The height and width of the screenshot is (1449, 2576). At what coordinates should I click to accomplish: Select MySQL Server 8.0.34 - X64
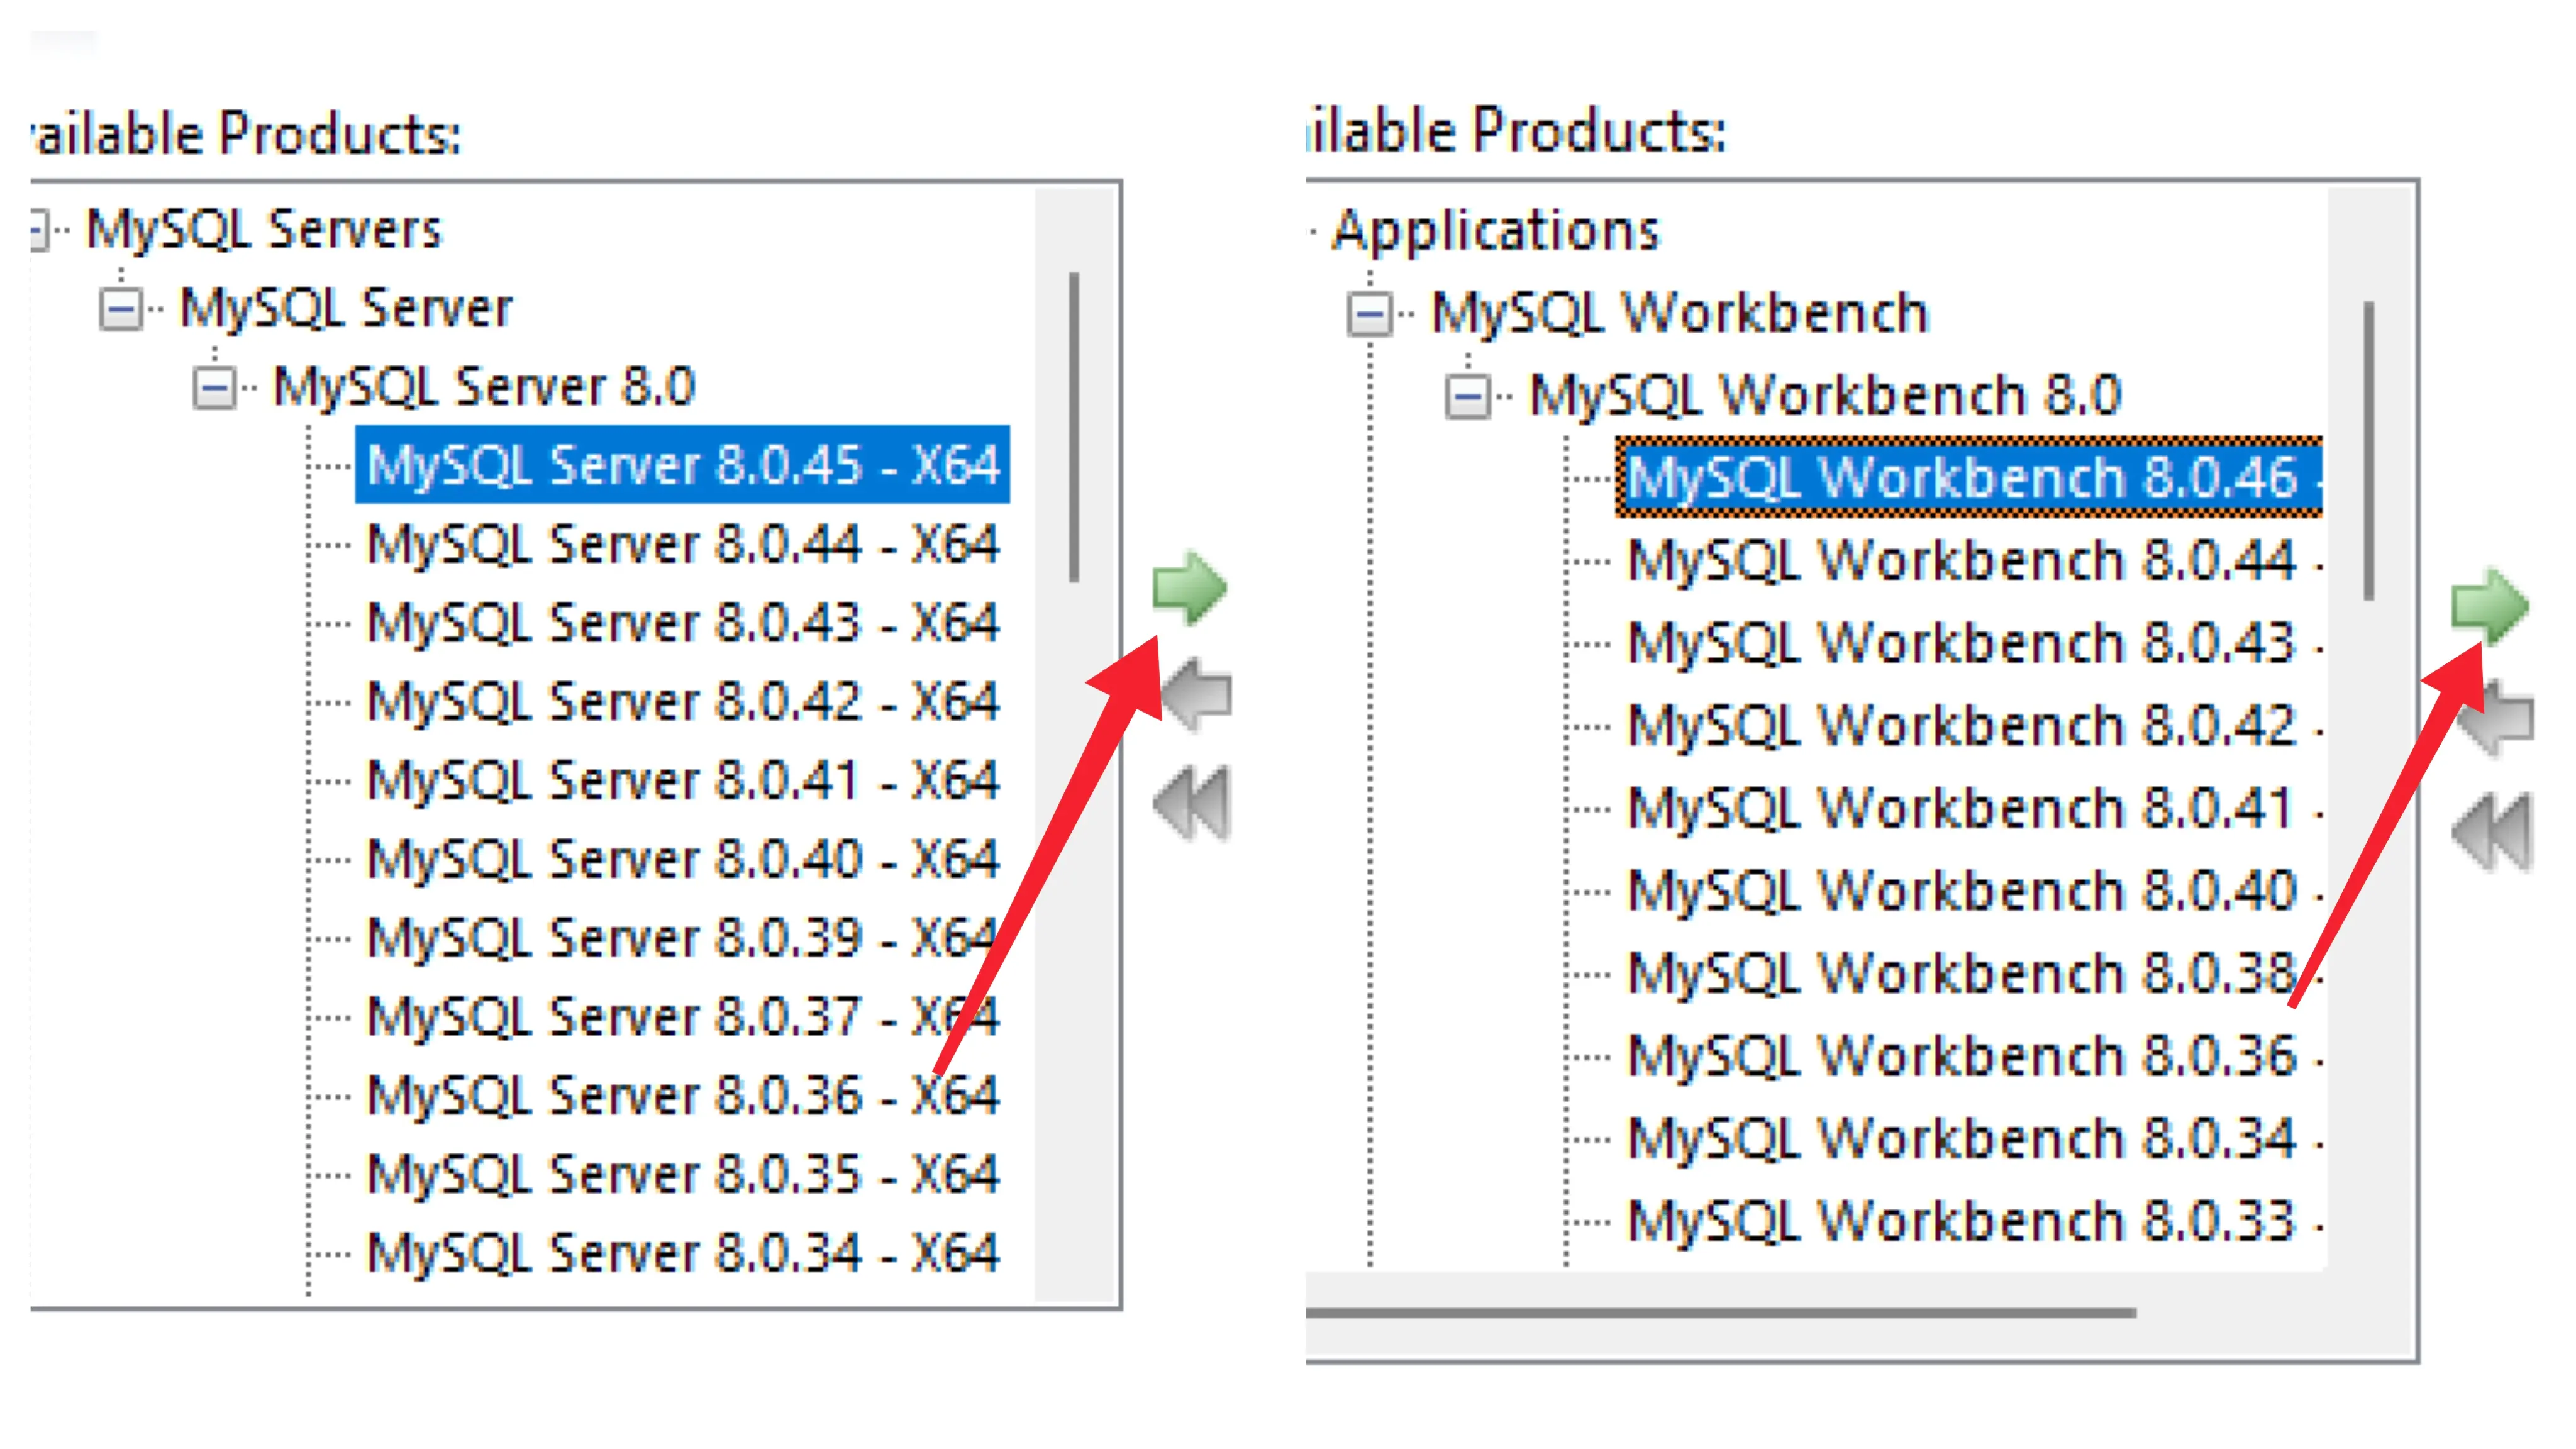coord(683,1252)
